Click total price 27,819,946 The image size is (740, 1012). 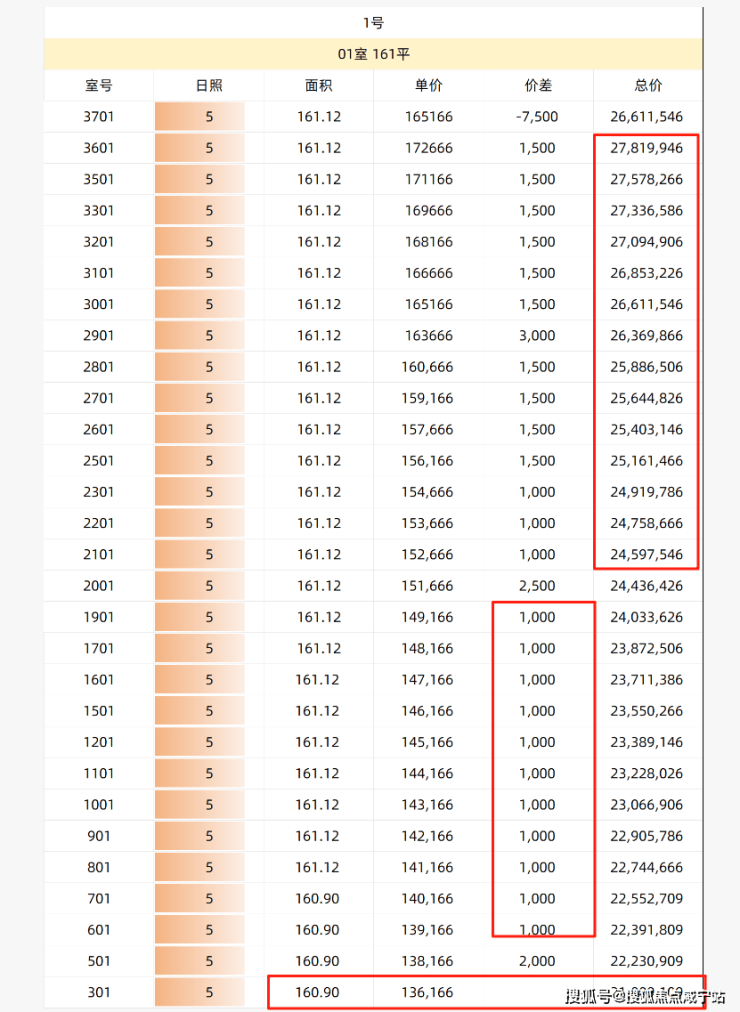pyautogui.click(x=646, y=148)
